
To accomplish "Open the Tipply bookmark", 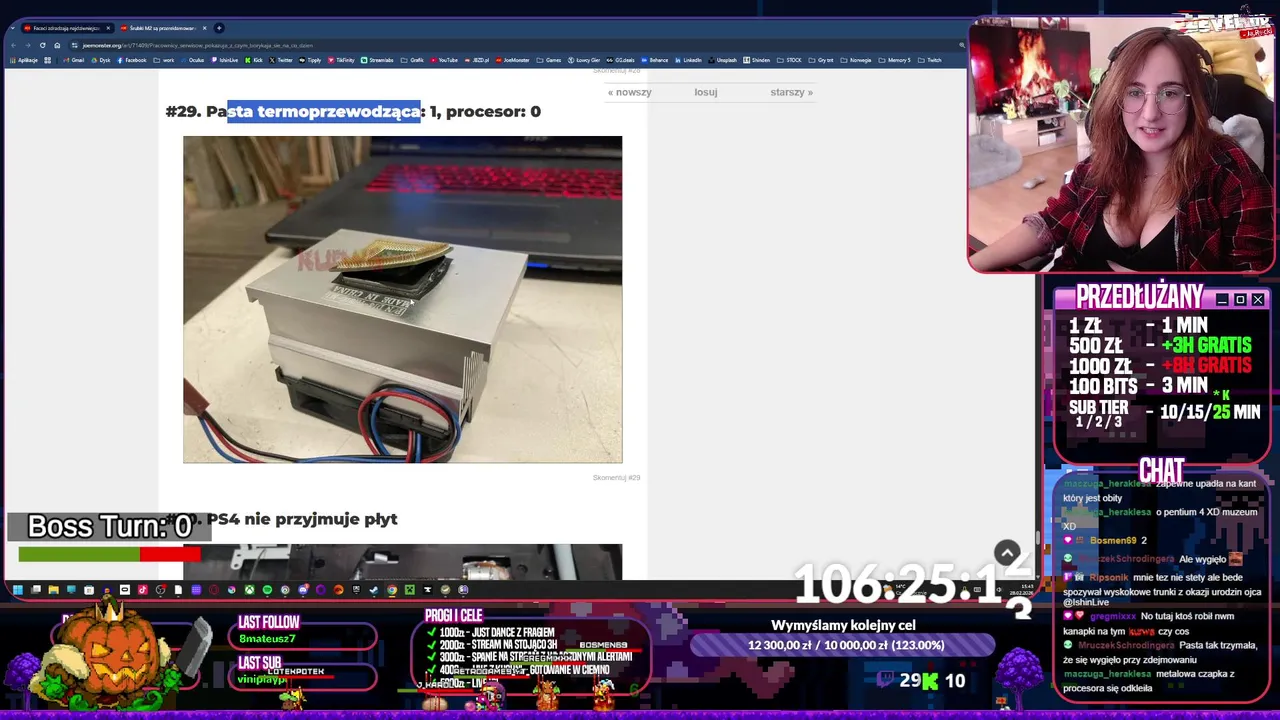I will (x=309, y=60).
